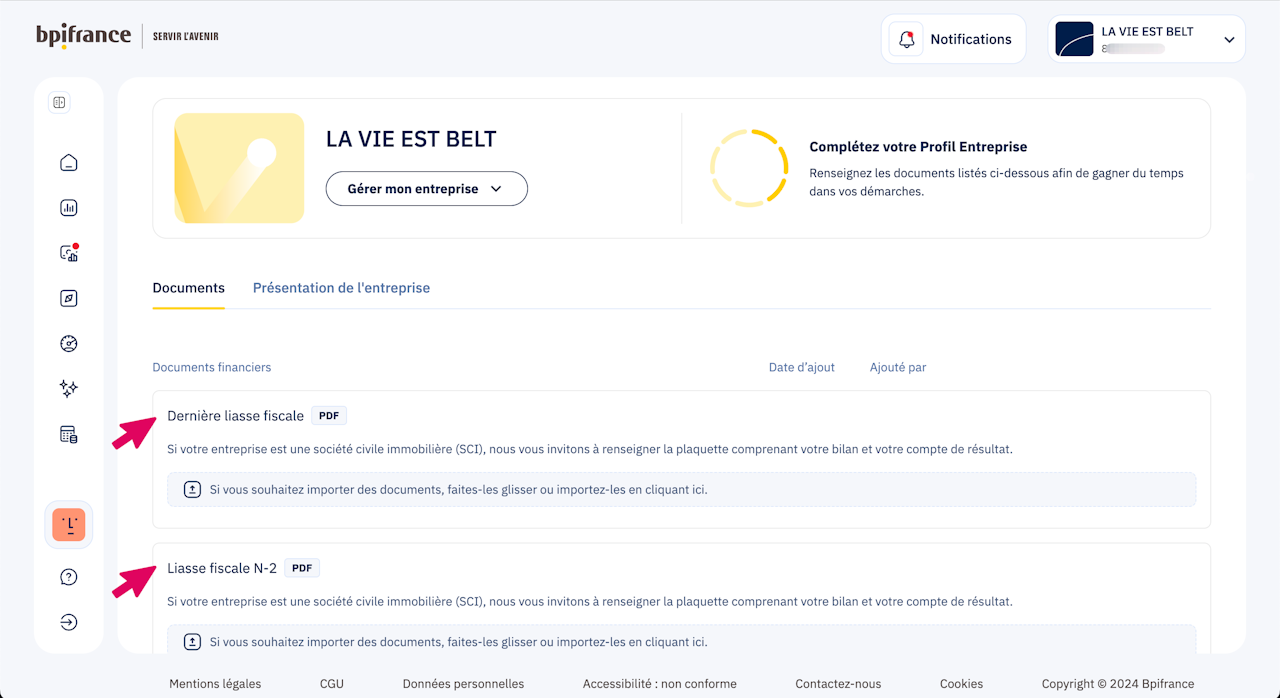This screenshot has height=698, width=1280.
Task: Click the logout arrow icon in sidebar
Action: 69,622
